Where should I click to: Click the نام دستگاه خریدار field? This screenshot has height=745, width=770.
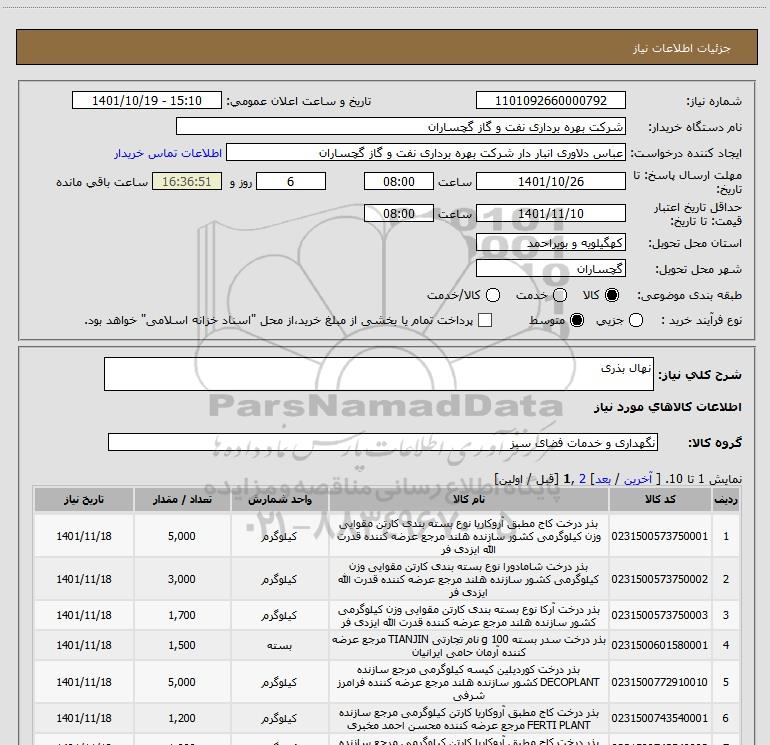pyautogui.click(x=401, y=127)
